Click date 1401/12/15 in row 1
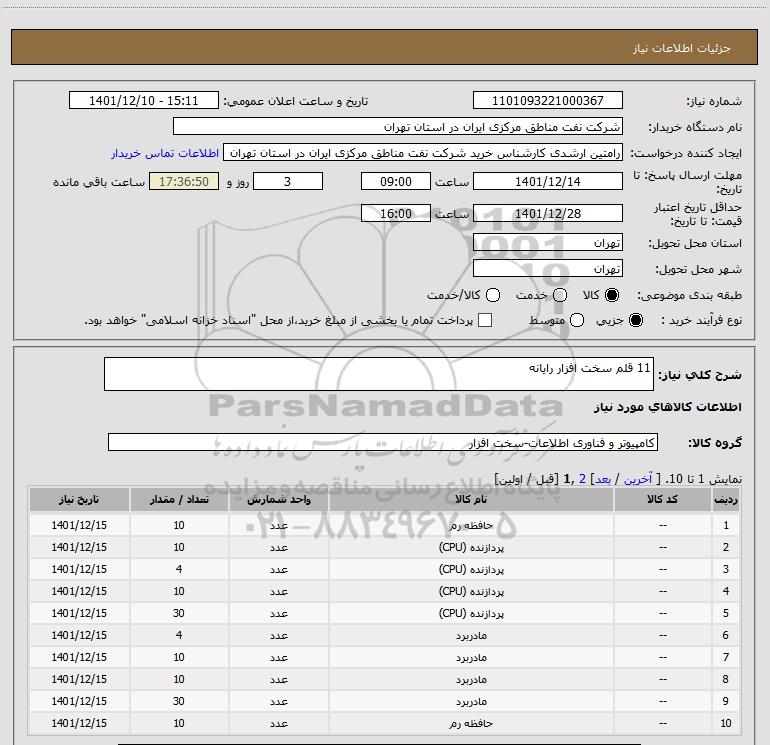This screenshot has height=745, width=770. [x=79, y=525]
